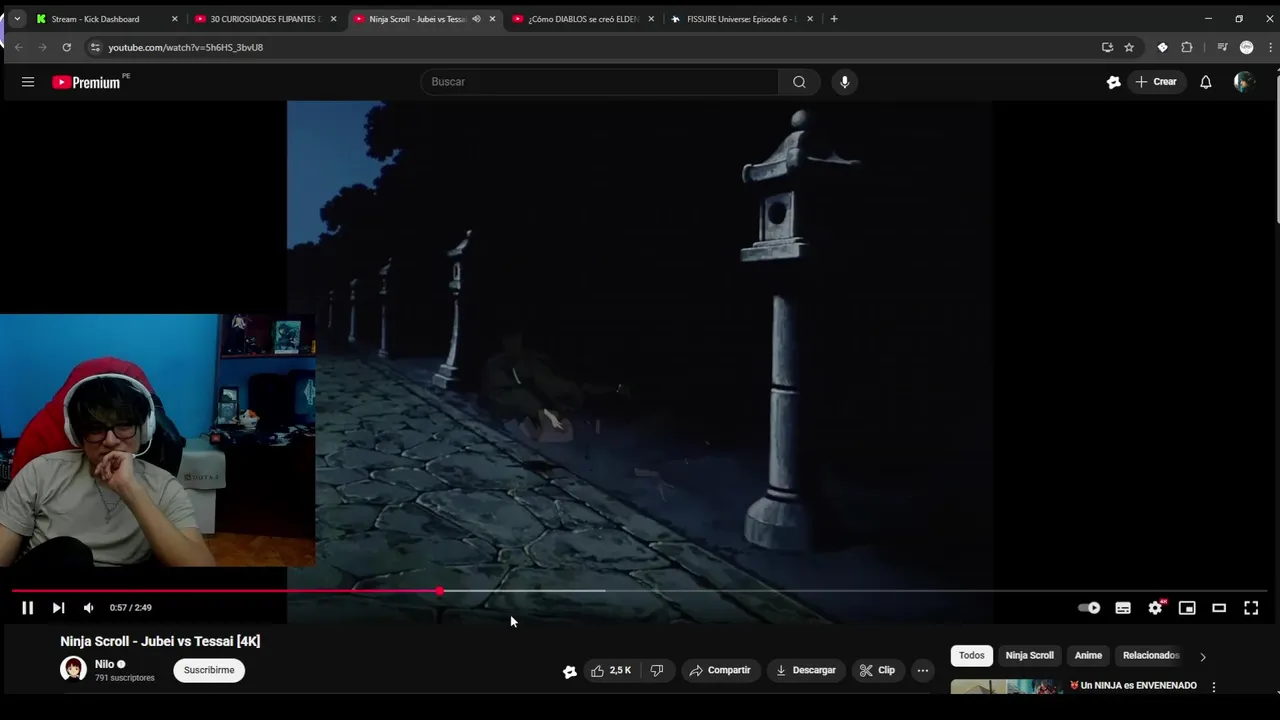
Task: Install app icon in address bar
Action: tap(1107, 47)
